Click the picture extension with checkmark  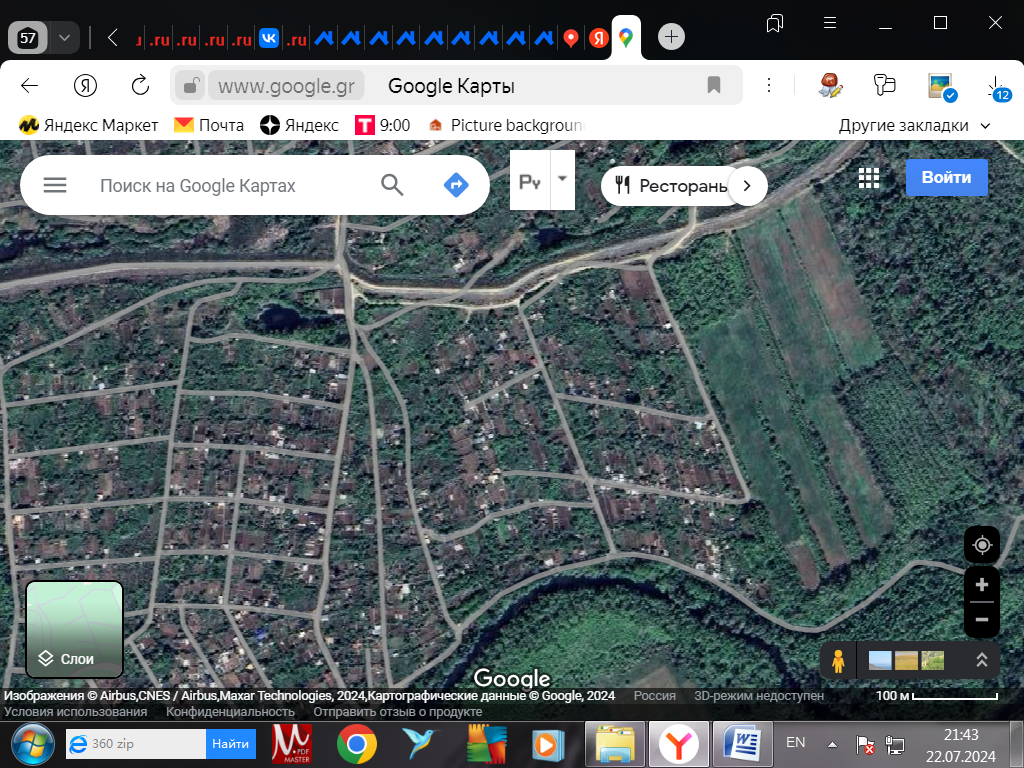tap(942, 86)
